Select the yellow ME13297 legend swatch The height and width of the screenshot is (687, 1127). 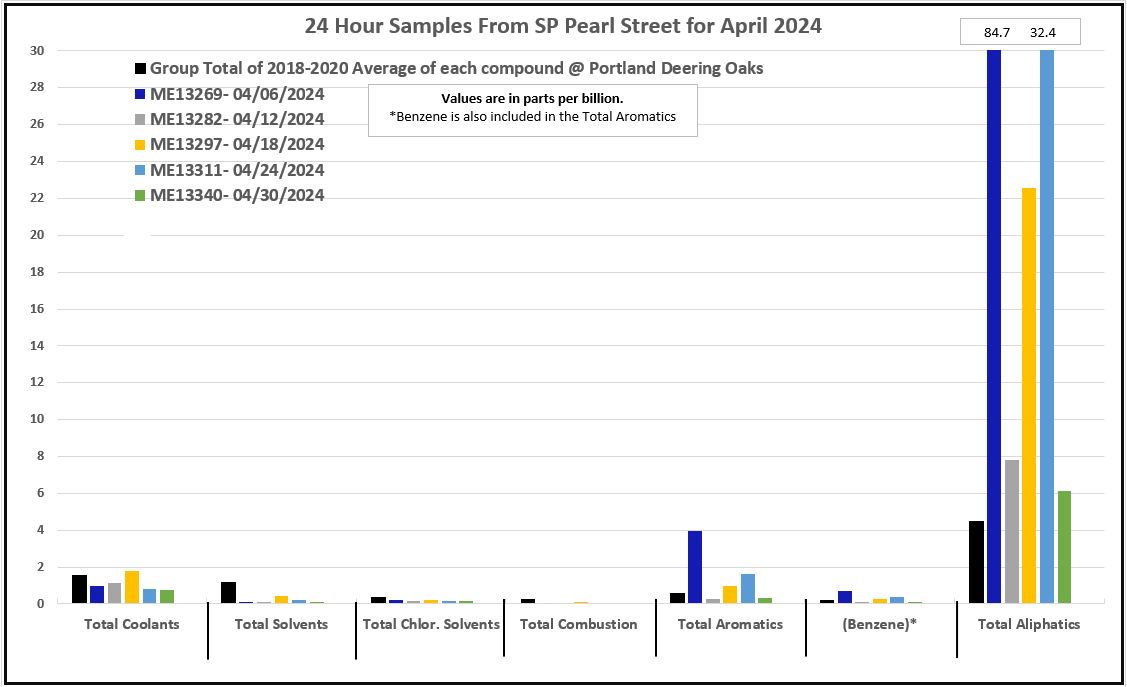[x=141, y=145]
